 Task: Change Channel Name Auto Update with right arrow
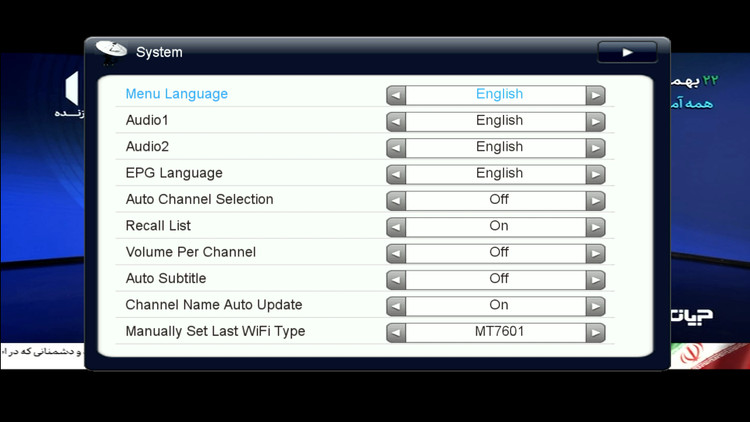595,306
